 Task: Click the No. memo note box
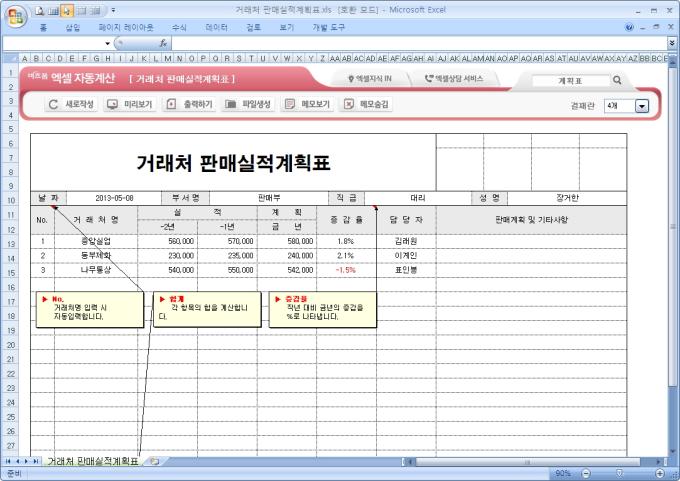coord(90,309)
